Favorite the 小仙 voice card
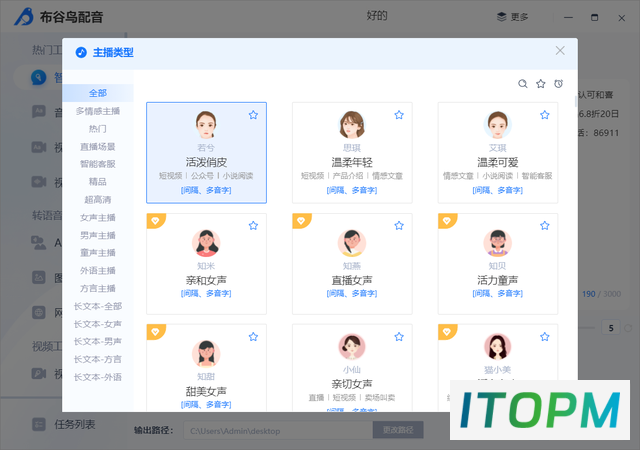Screen dimensions: 640x450 click(399, 337)
